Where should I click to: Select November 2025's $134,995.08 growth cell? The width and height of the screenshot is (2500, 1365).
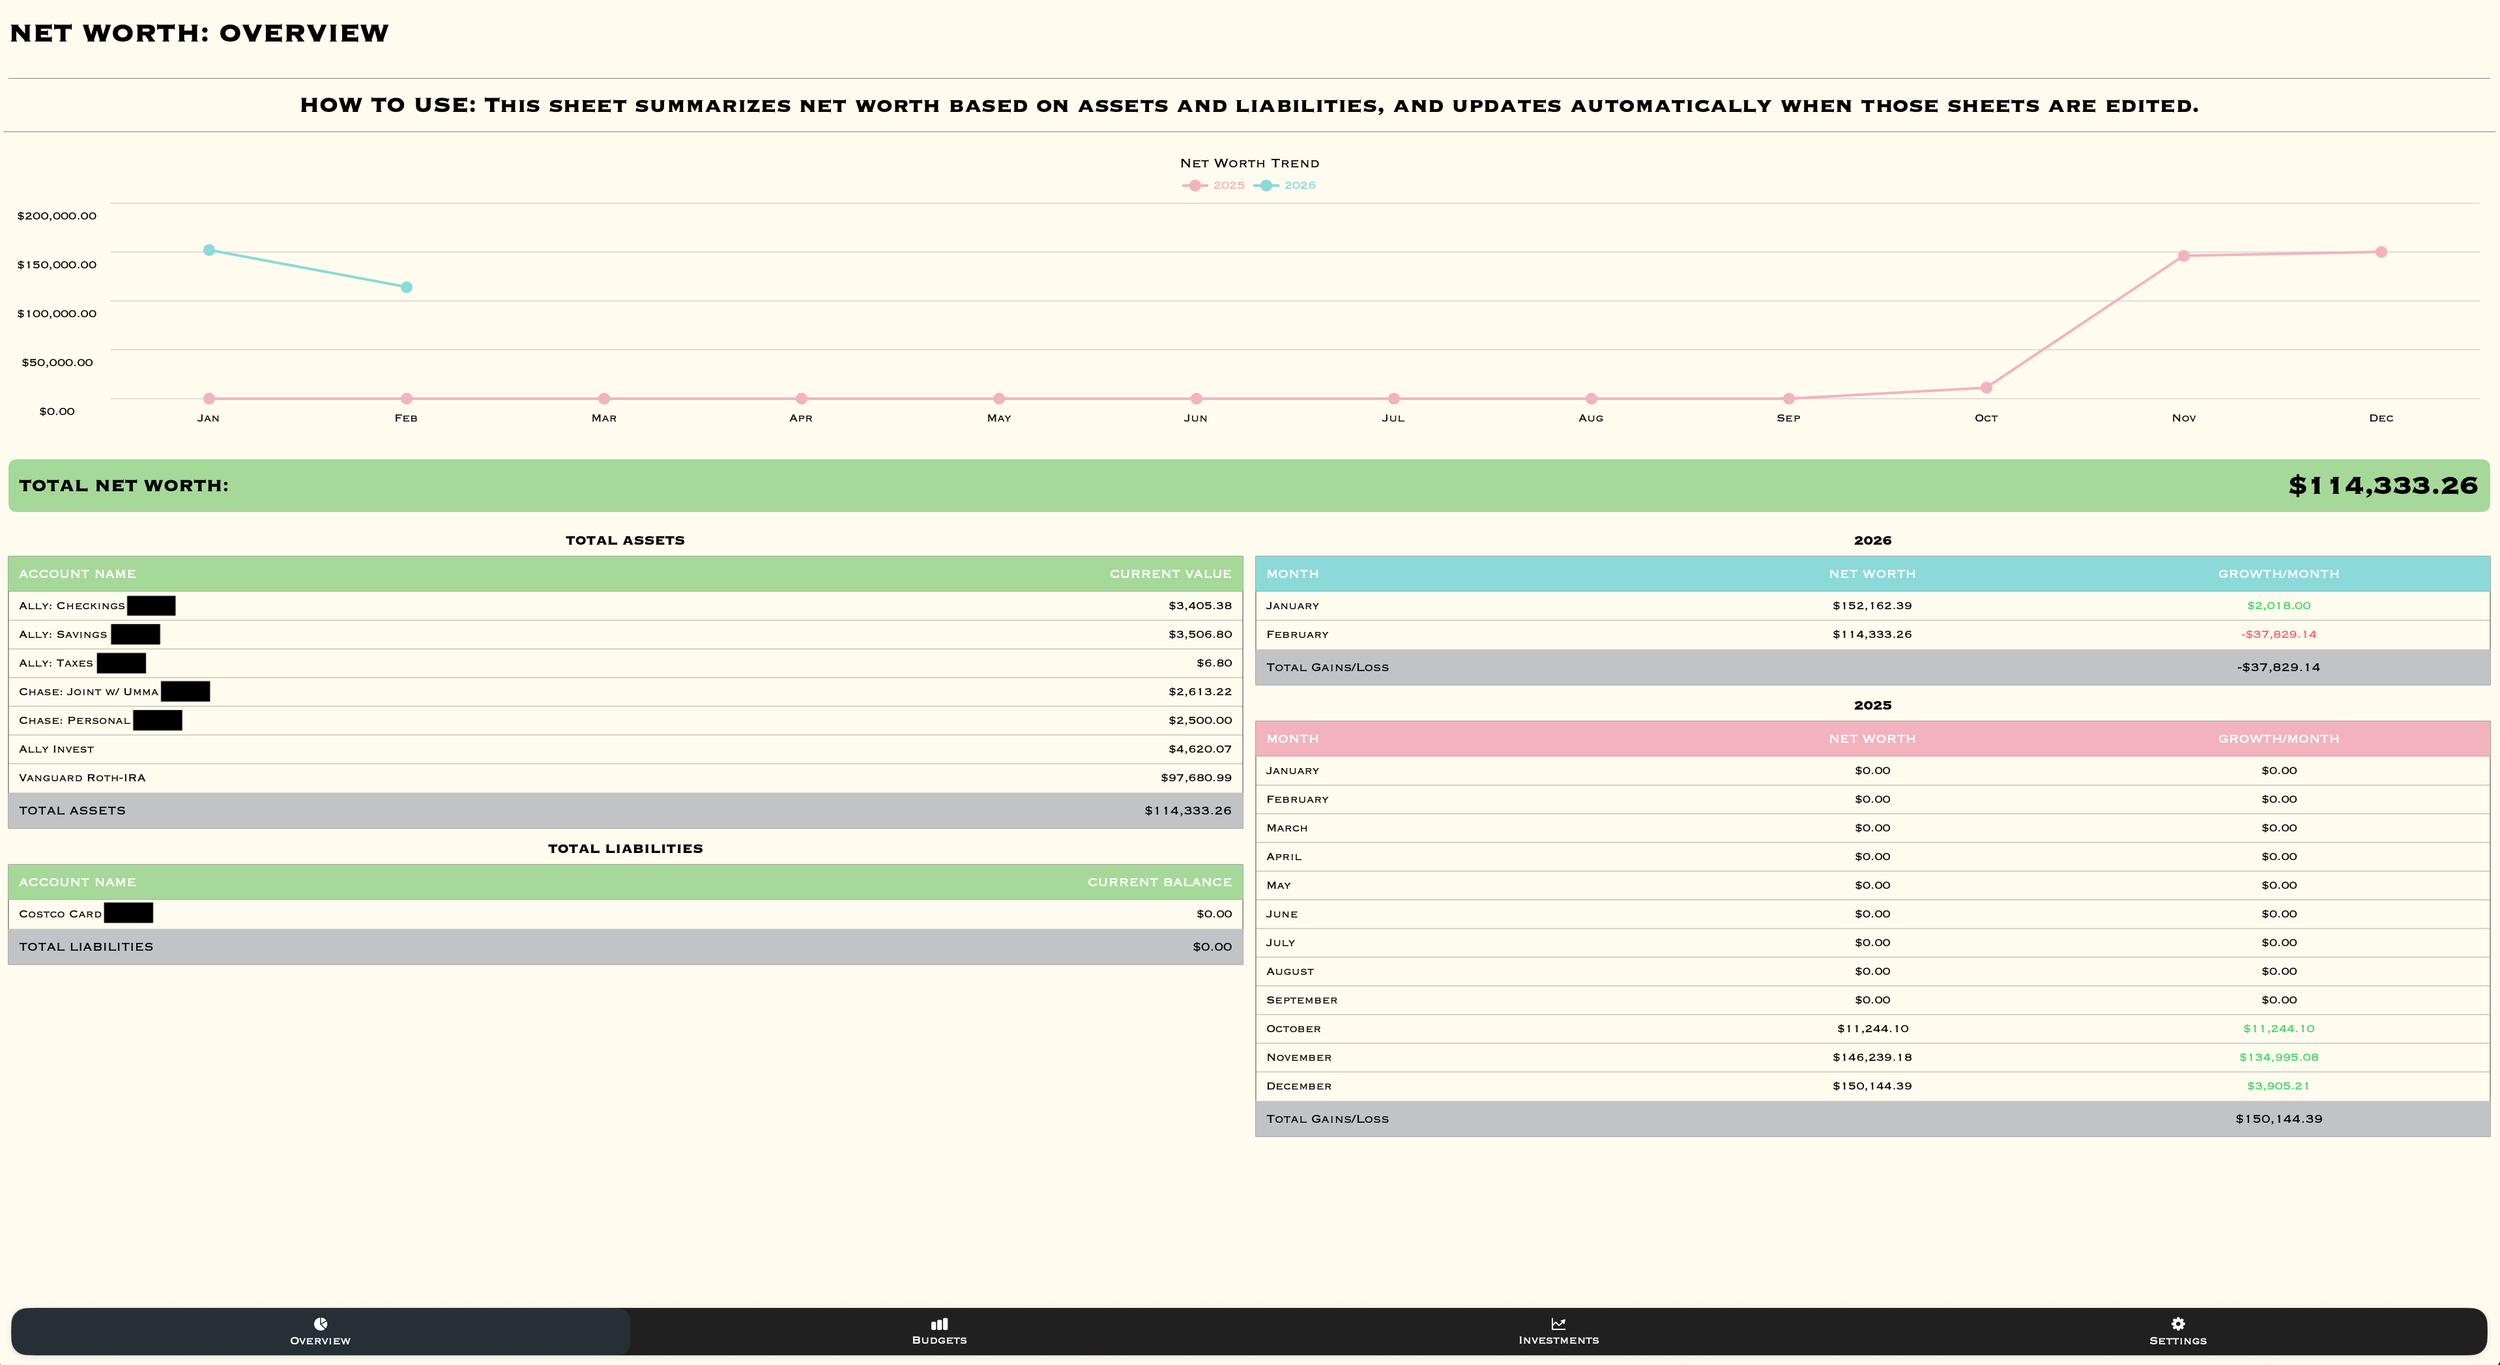click(x=2278, y=1057)
